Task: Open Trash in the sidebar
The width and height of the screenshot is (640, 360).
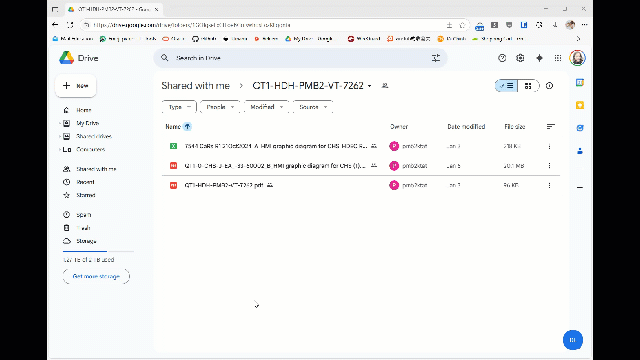Action: click(x=83, y=228)
